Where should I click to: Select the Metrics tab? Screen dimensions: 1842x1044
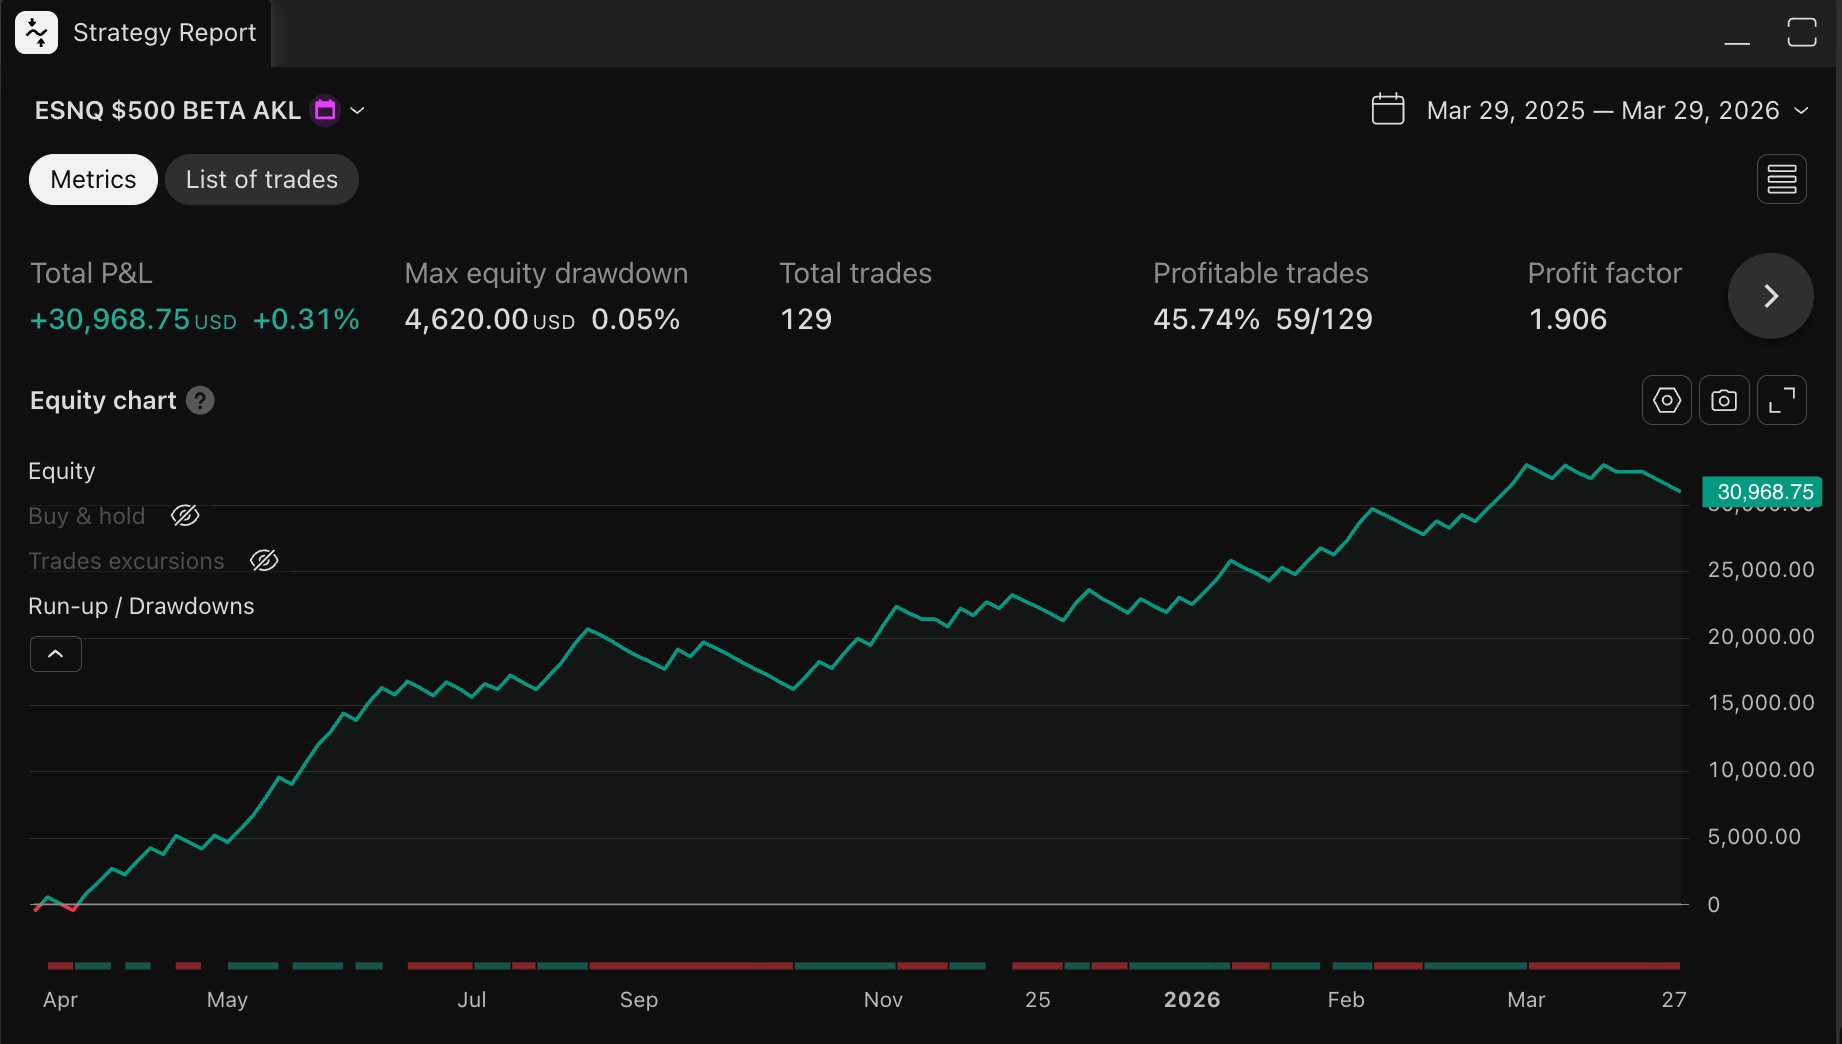pos(92,179)
